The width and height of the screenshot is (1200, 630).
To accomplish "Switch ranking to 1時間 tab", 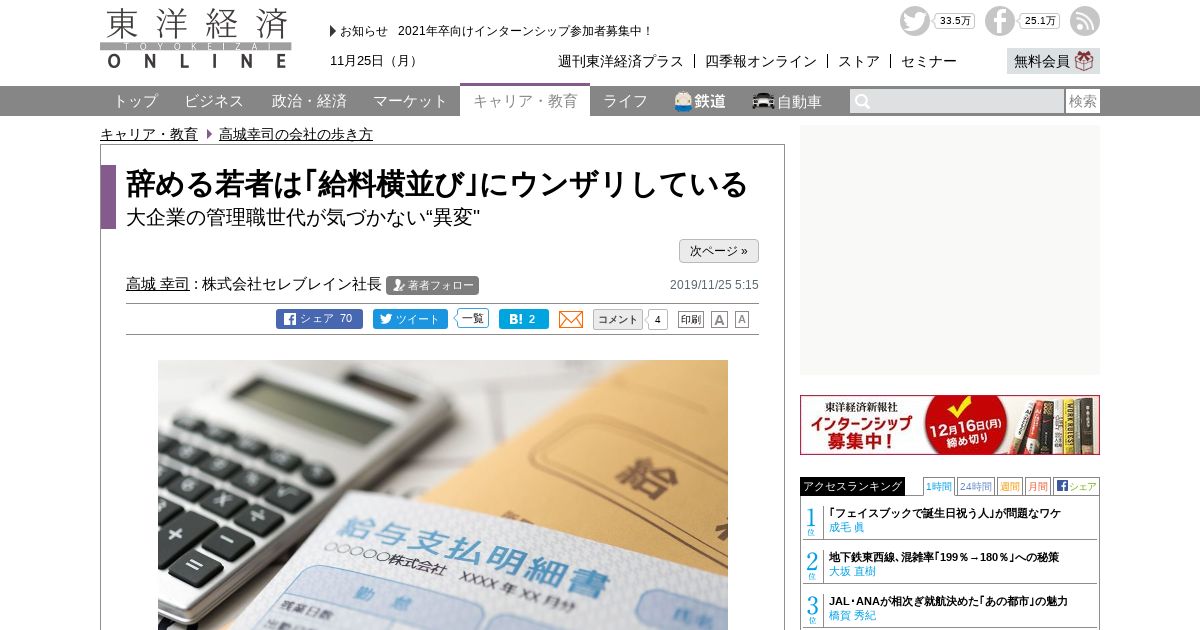I will click(x=939, y=486).
